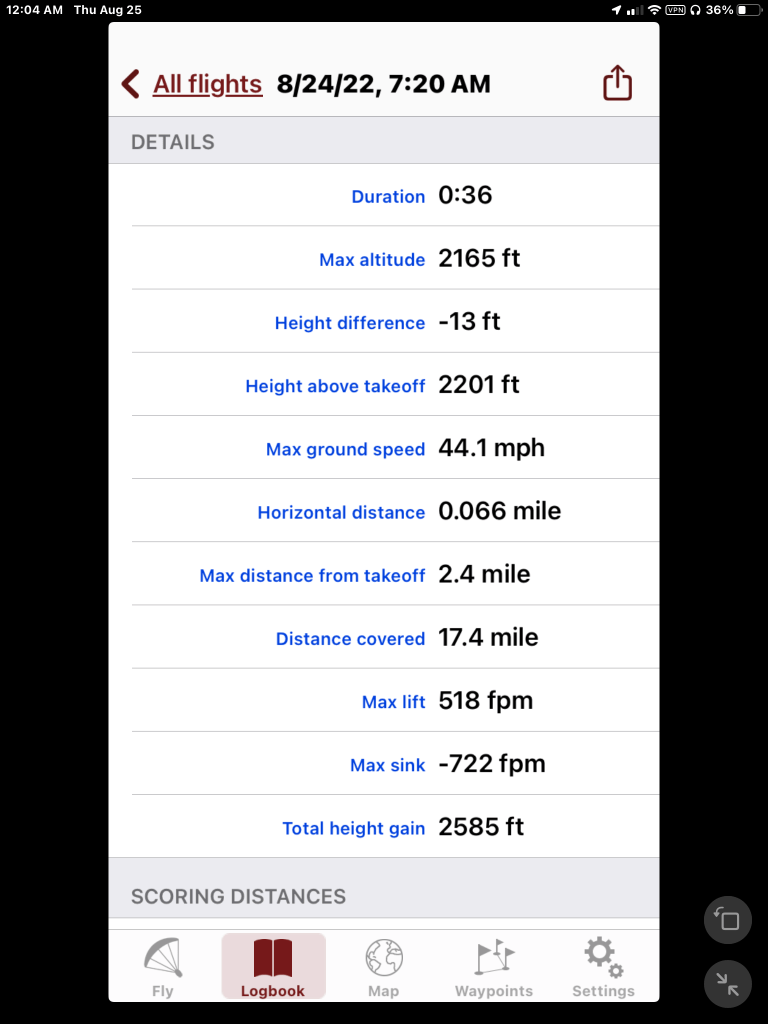The height and width of the screenshot is (1024, 768).
Task: Open the Waypoints flags tab
Action: (x=494, y=967)
